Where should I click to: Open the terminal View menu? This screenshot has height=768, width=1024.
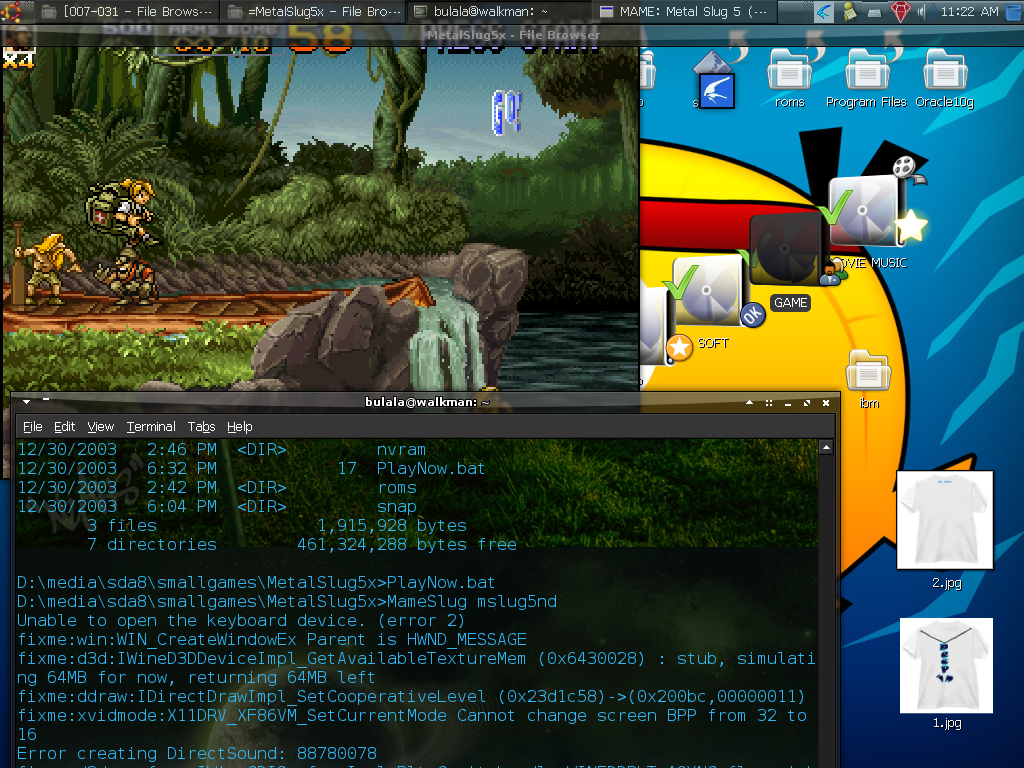[x=101, y=426]
